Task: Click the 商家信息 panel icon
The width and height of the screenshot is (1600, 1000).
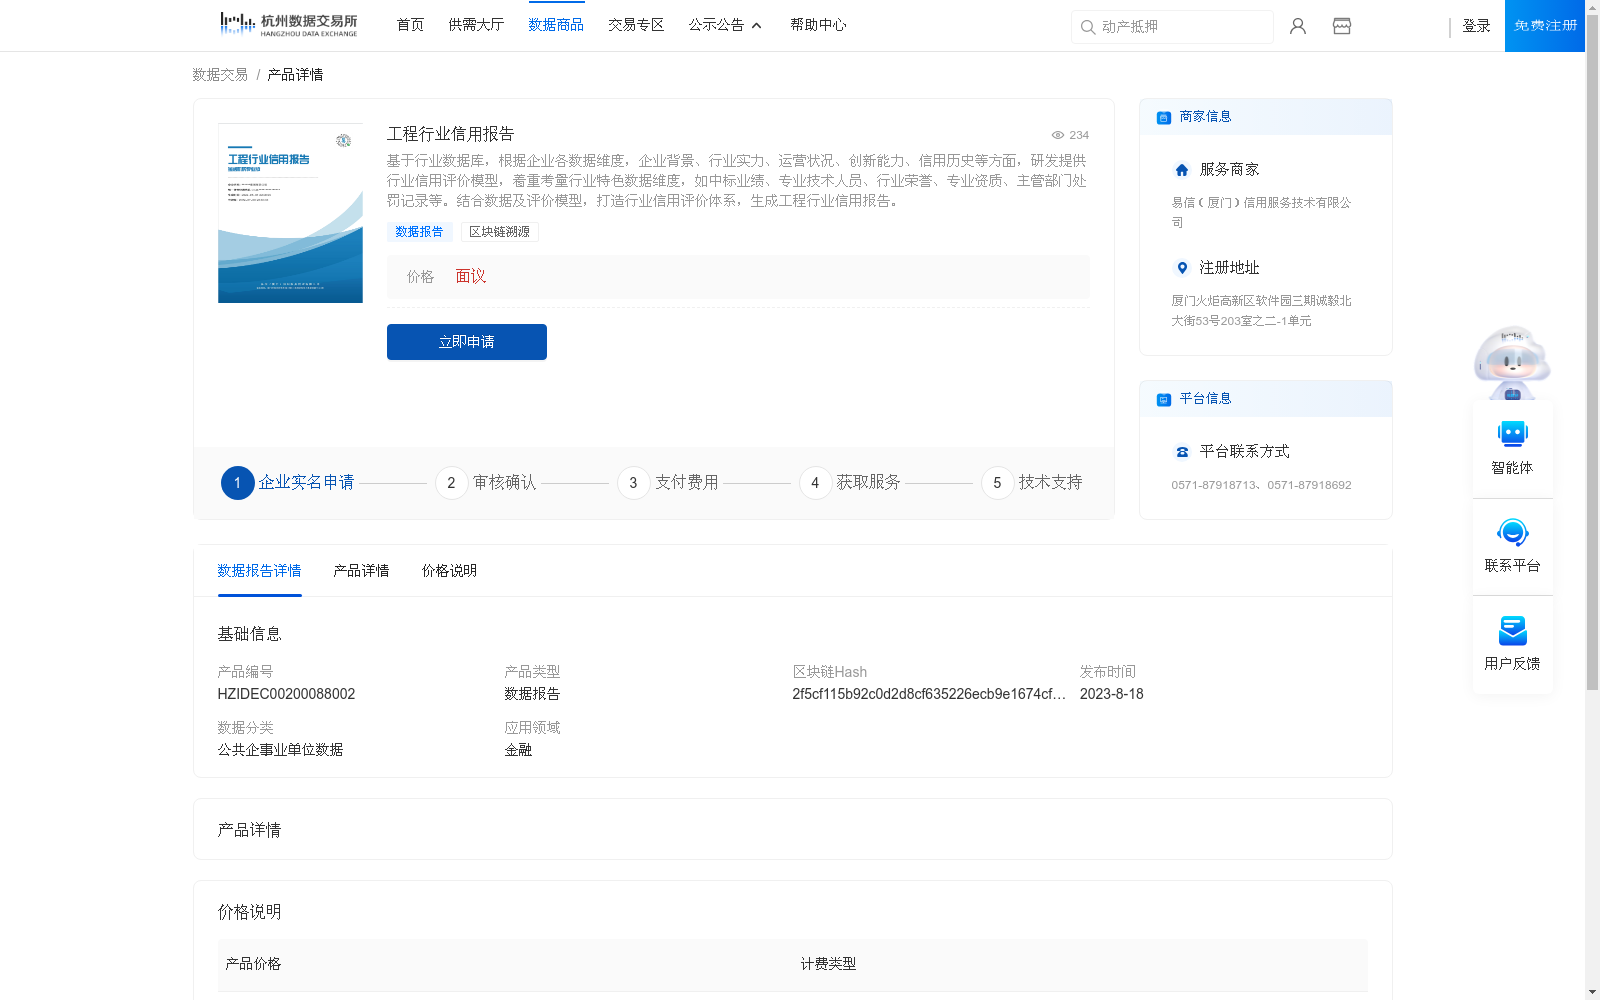Action: point(1163,117)
